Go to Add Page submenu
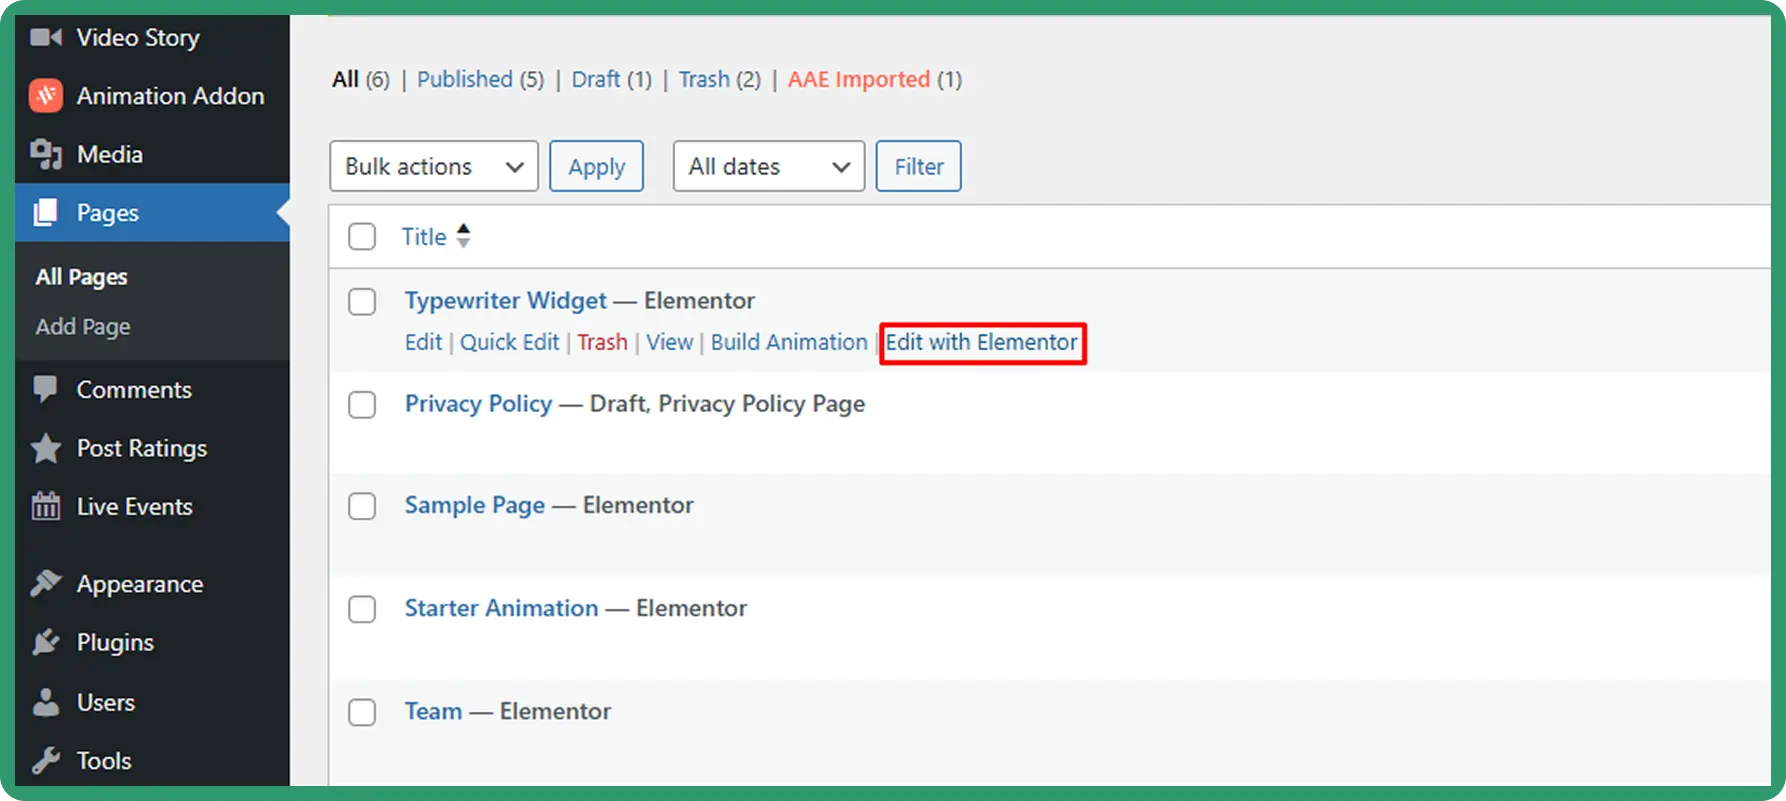 tap(83, 327)
